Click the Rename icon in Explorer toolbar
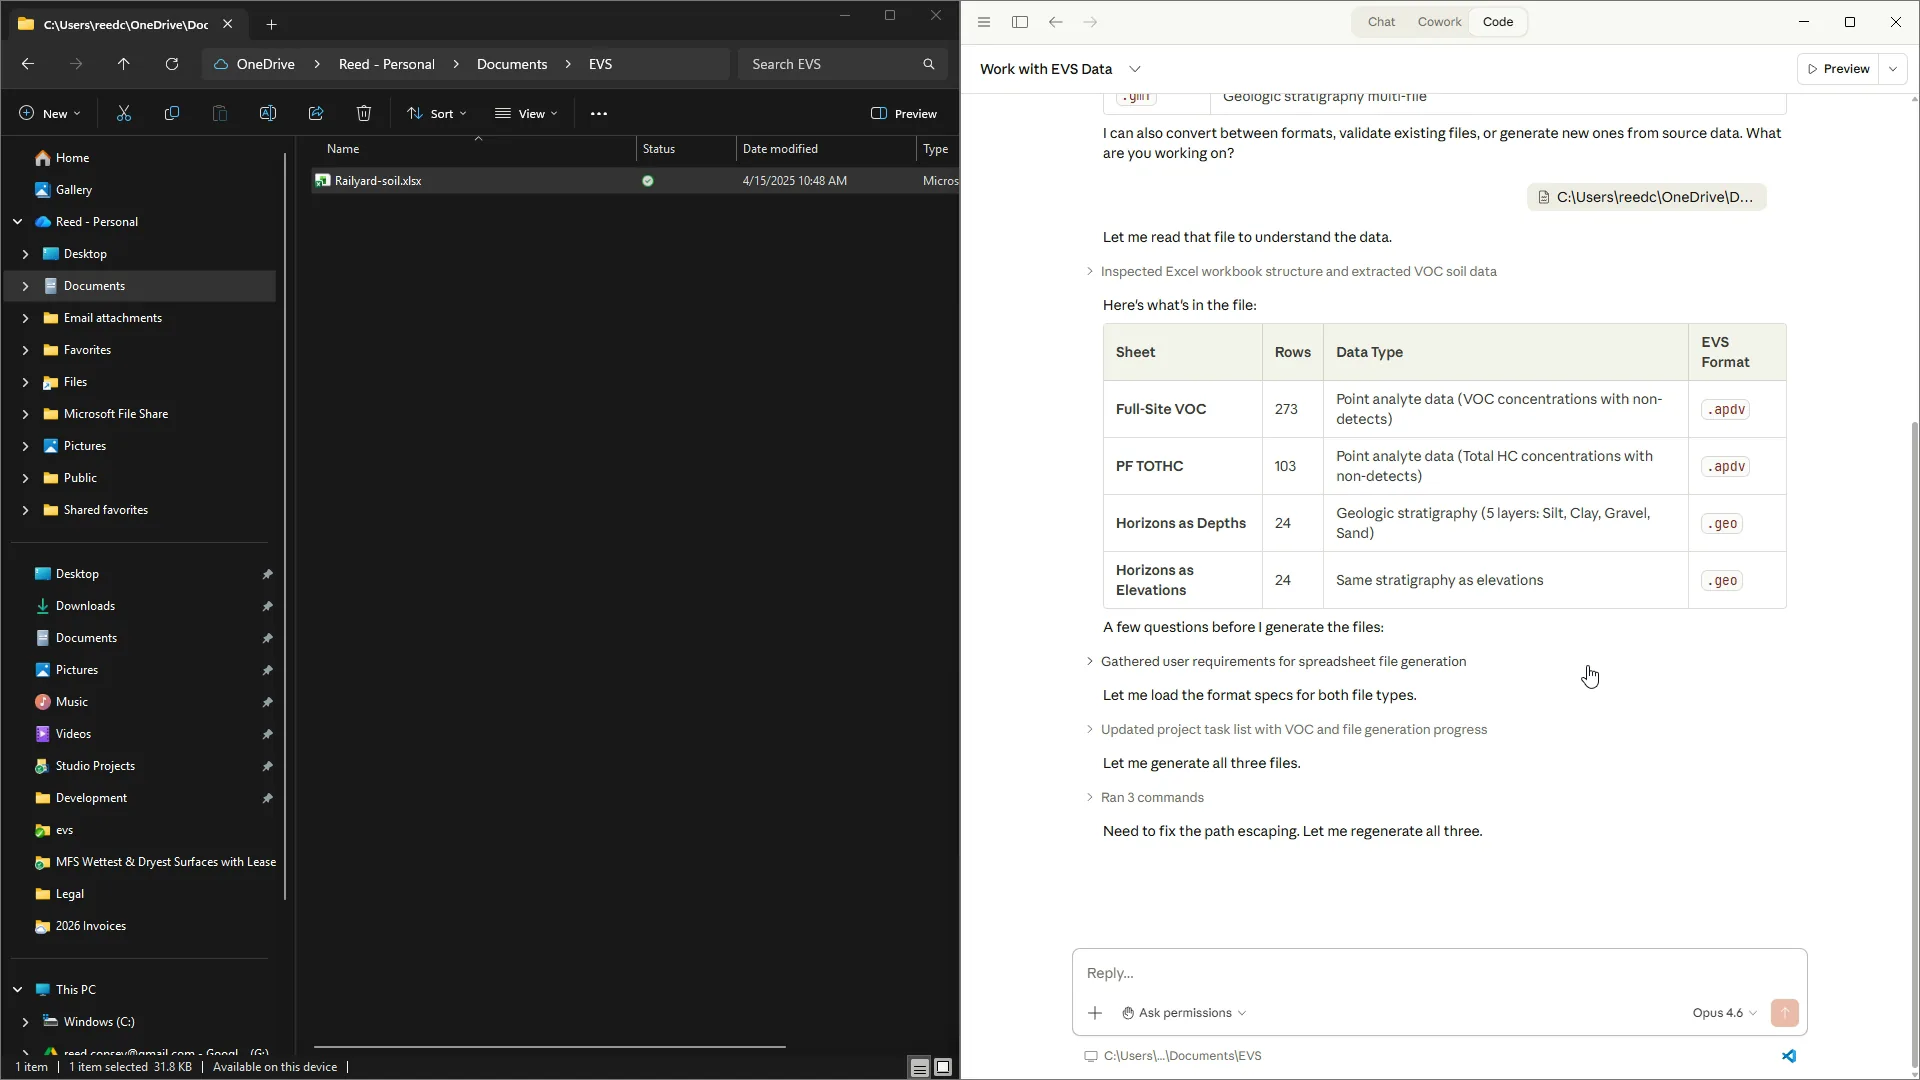 click(x=268, y=114)
